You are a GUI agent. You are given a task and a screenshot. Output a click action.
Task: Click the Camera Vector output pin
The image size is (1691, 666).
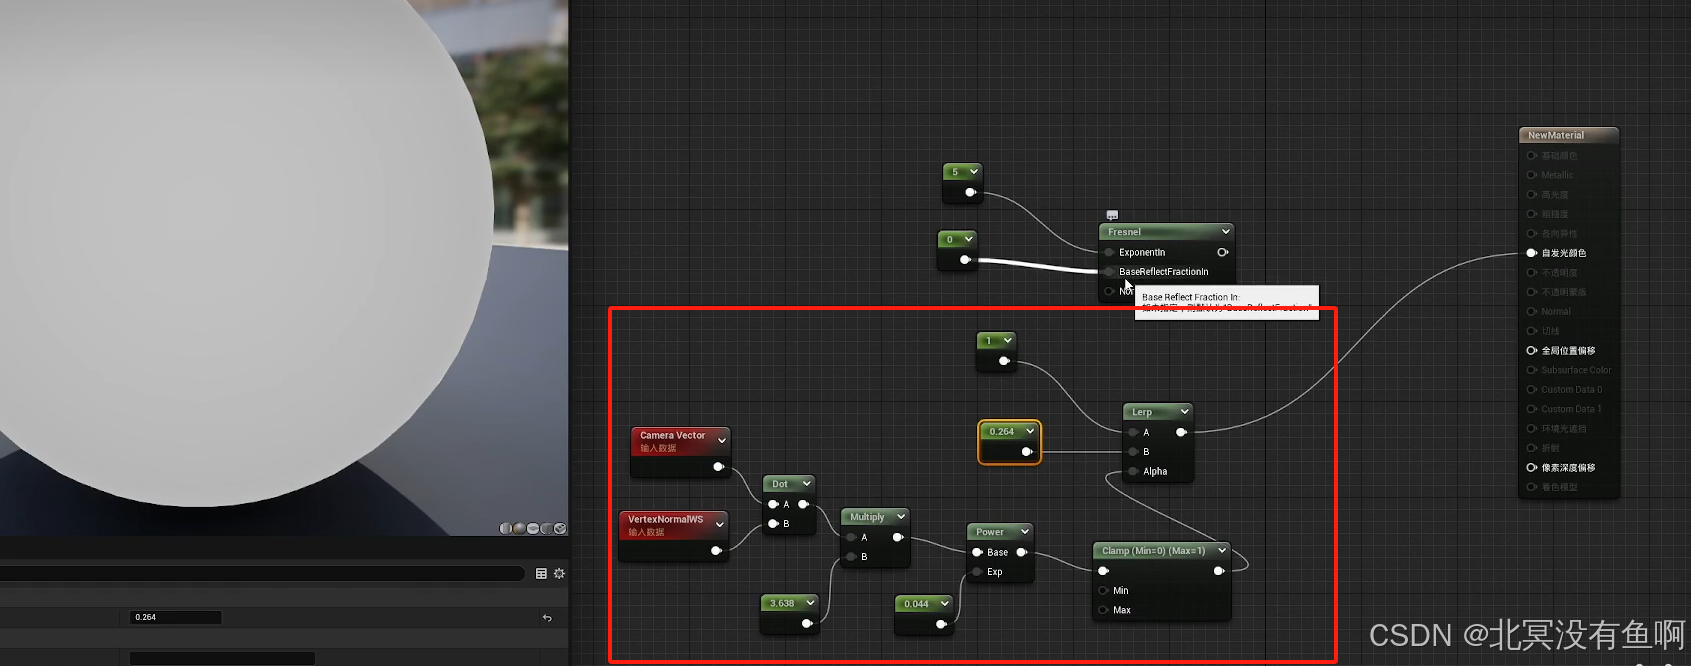tap(718, 467)
